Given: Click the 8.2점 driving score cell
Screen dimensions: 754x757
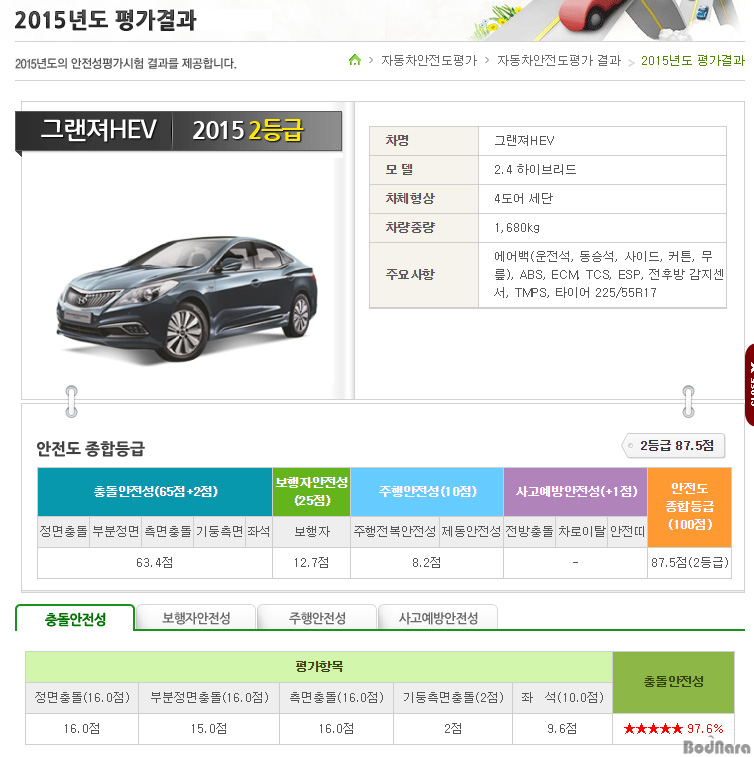Looking at the screenshot, I should pyautogui.click(x=427, y=562).
